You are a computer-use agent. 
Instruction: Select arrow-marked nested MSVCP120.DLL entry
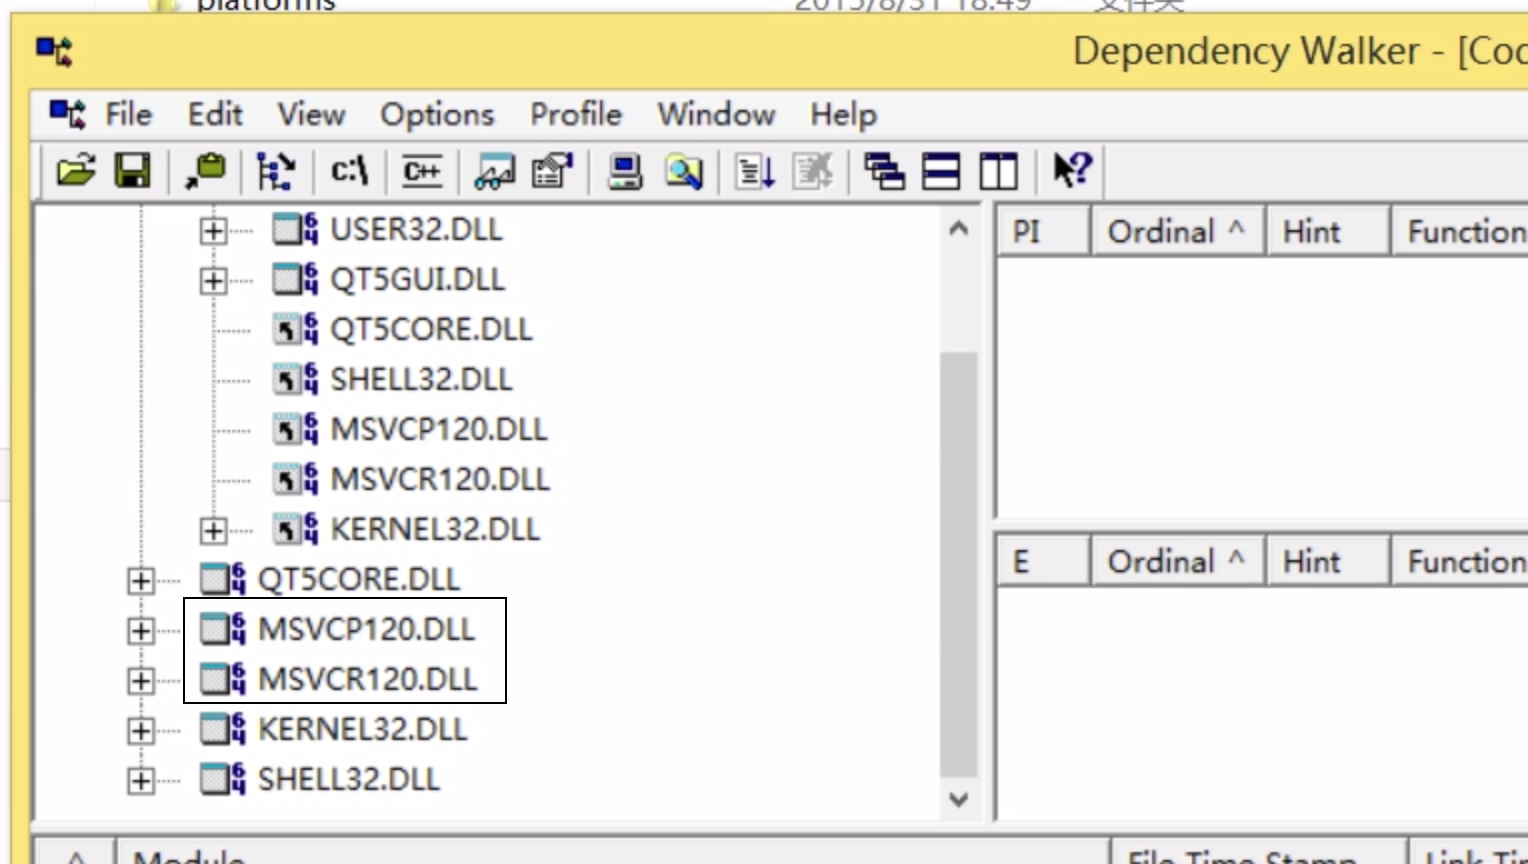tap(439, 429)
